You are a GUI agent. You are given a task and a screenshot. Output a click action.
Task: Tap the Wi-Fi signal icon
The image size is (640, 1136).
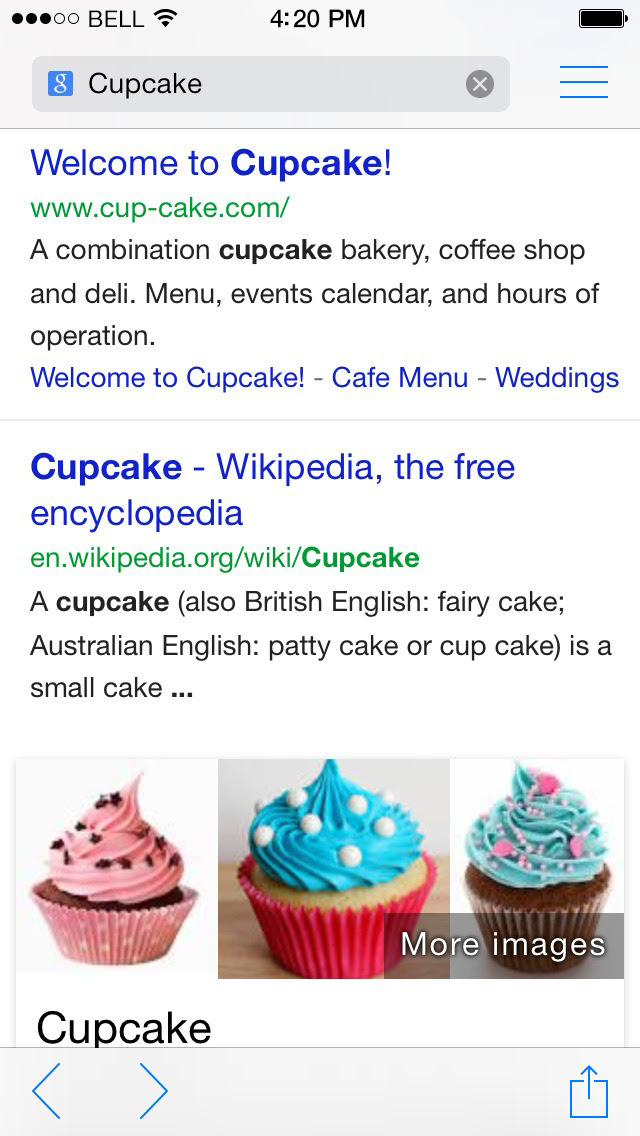click(166, 19)
